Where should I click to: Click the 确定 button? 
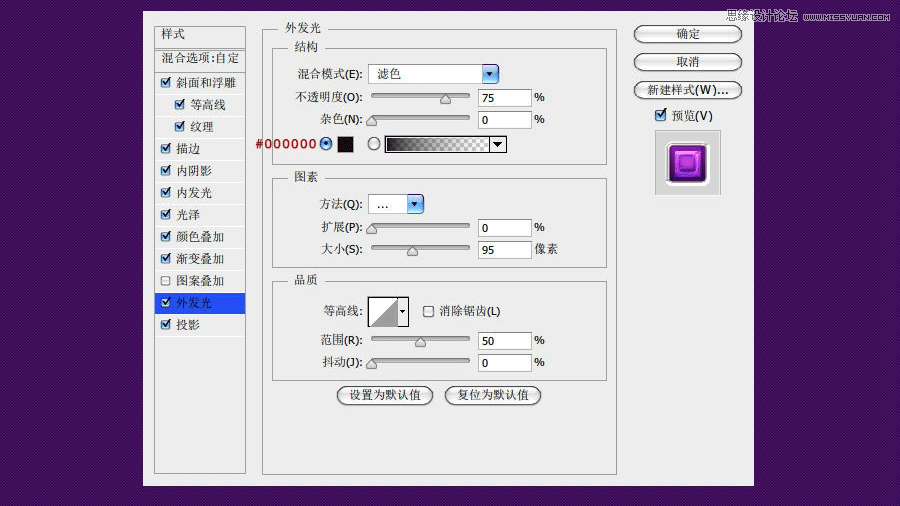(688, 34)
